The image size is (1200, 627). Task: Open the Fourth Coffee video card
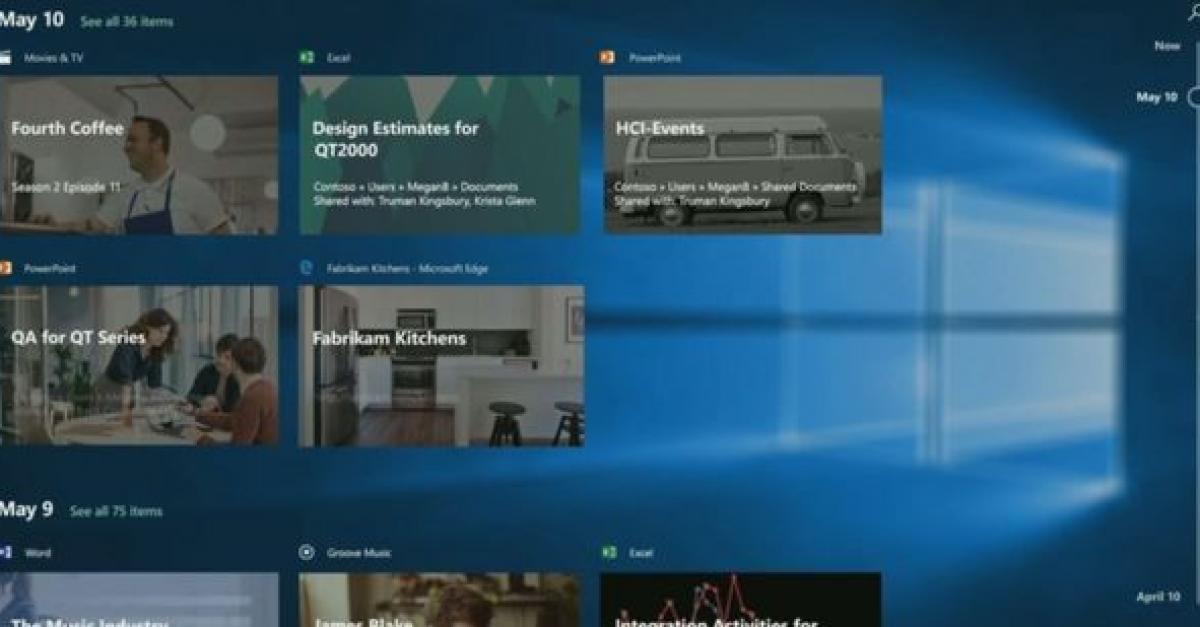(139, 155)
